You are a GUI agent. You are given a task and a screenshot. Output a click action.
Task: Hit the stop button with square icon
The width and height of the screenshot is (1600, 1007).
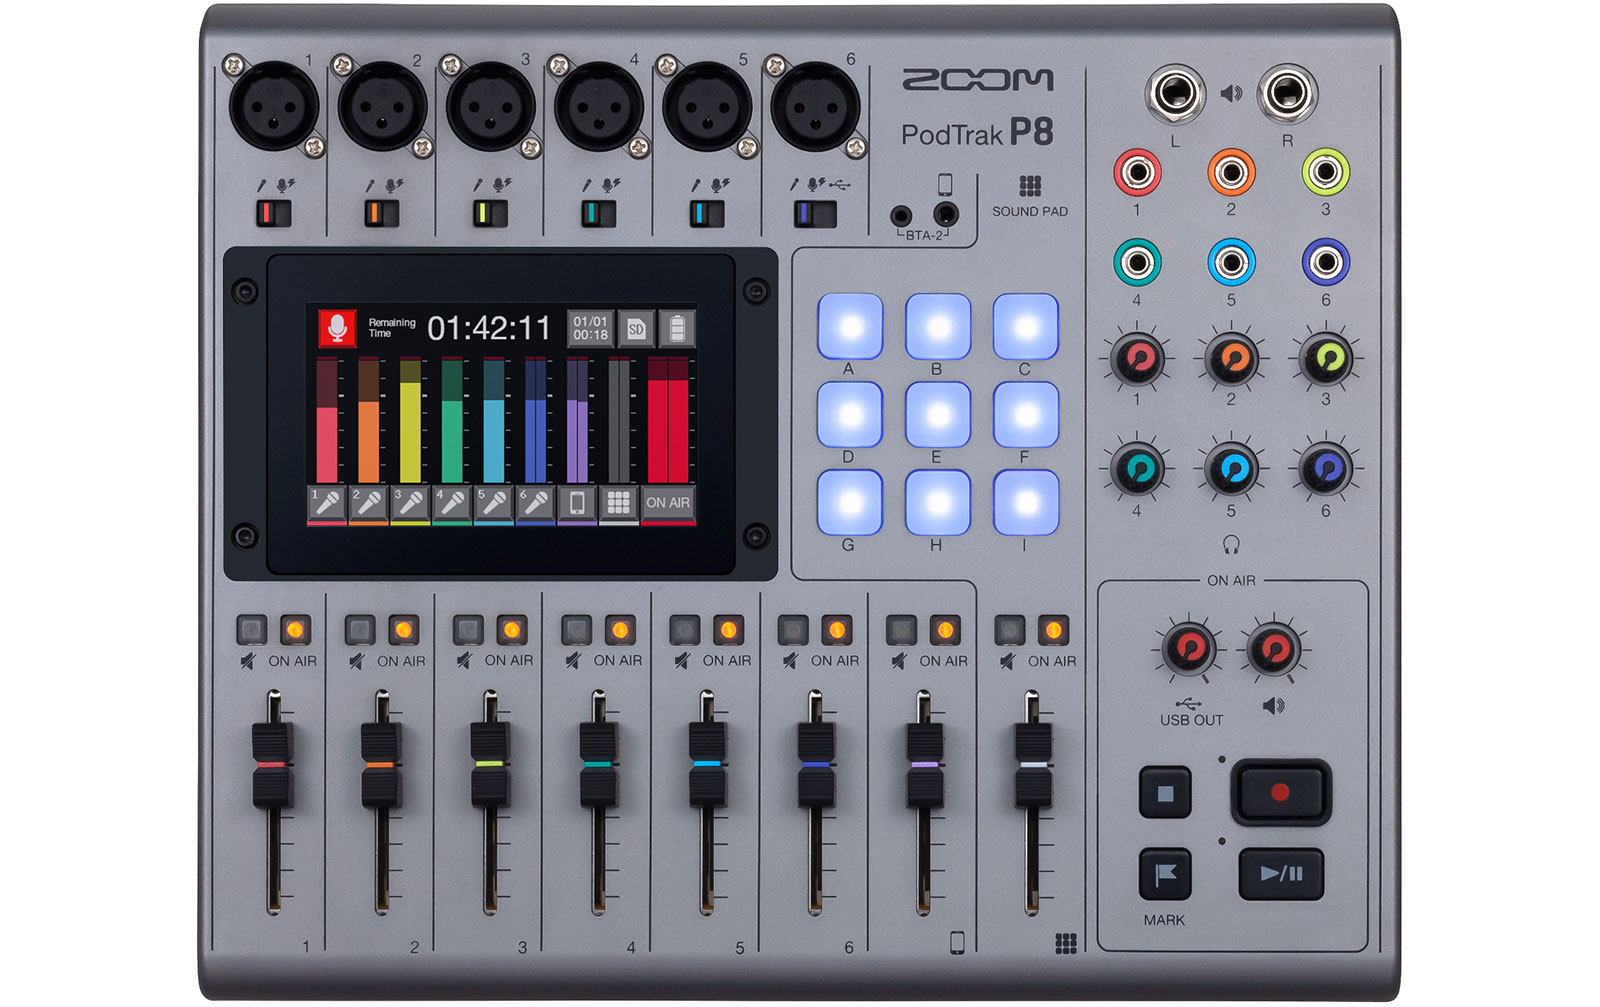(1165, 793)
